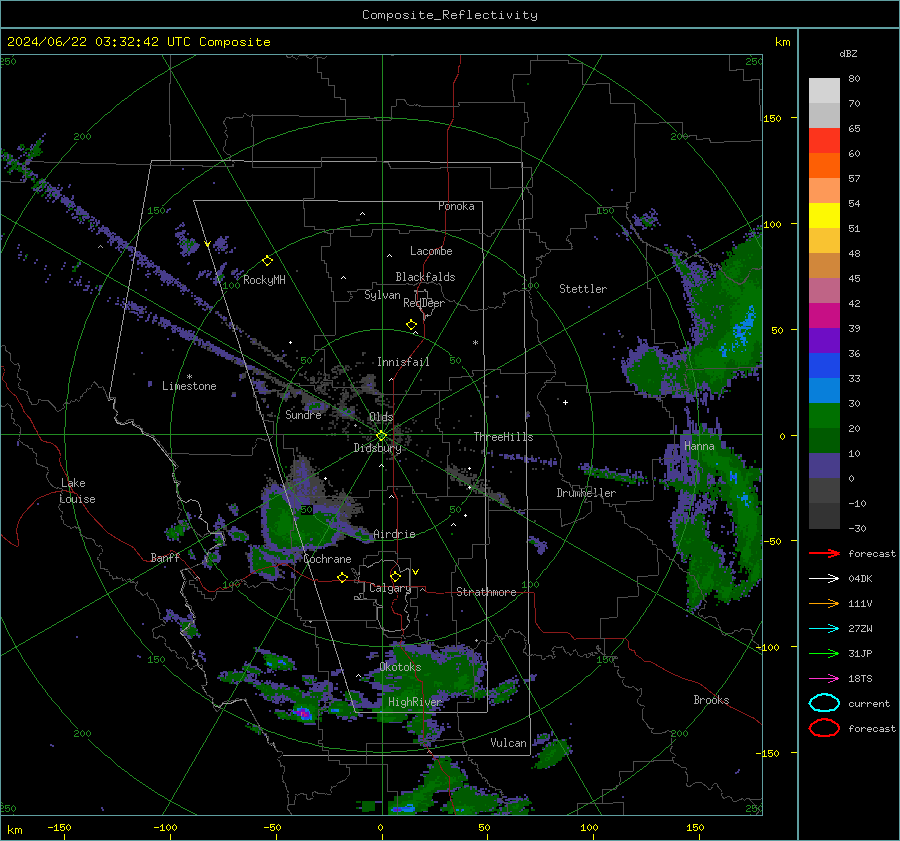900x841 pixels.
Task: Click the Vulcan label
Action: (508, 743)
